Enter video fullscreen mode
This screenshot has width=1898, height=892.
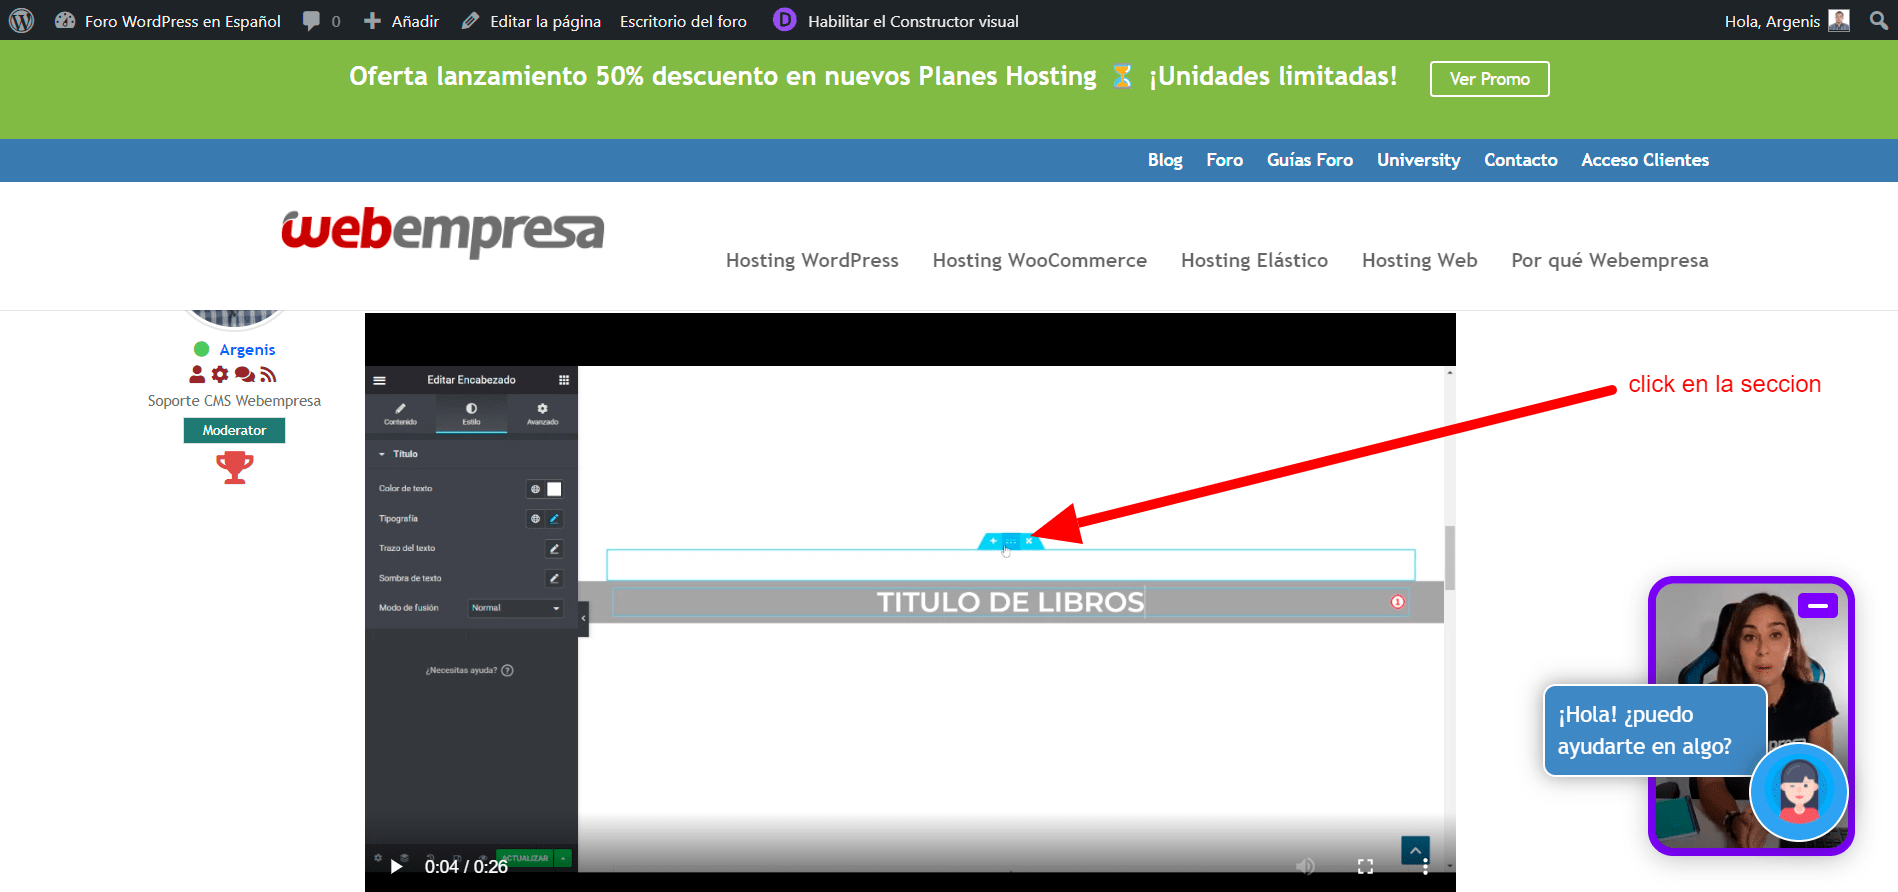1365,866
